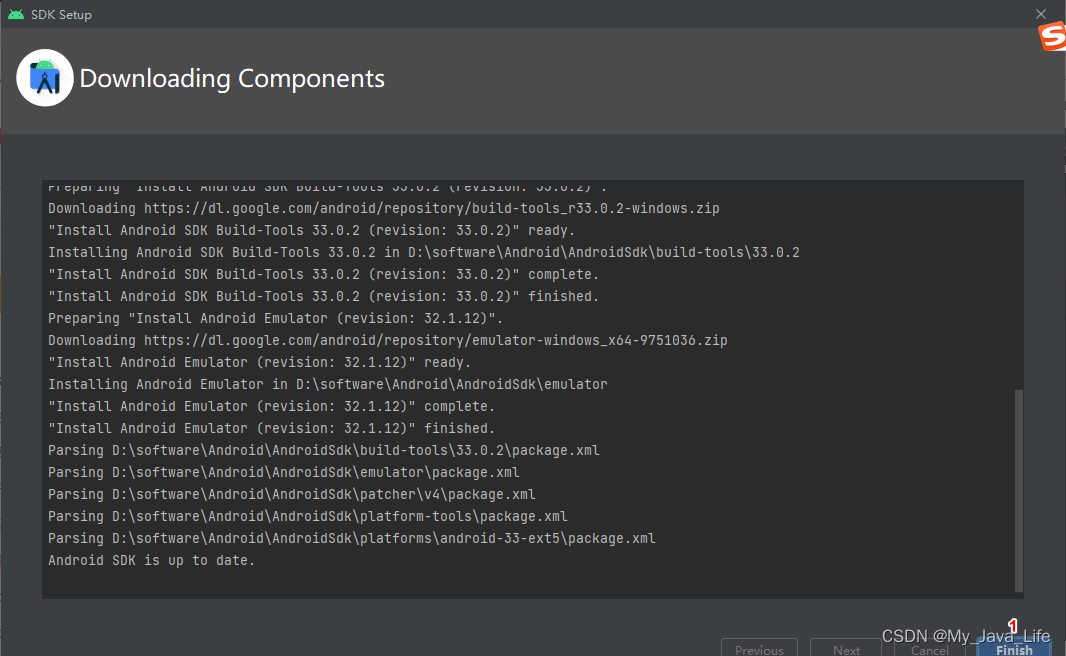Screen dimensions: 1066x656
Task: Click the Android icon in title bar
Action: tap(16, 14)
